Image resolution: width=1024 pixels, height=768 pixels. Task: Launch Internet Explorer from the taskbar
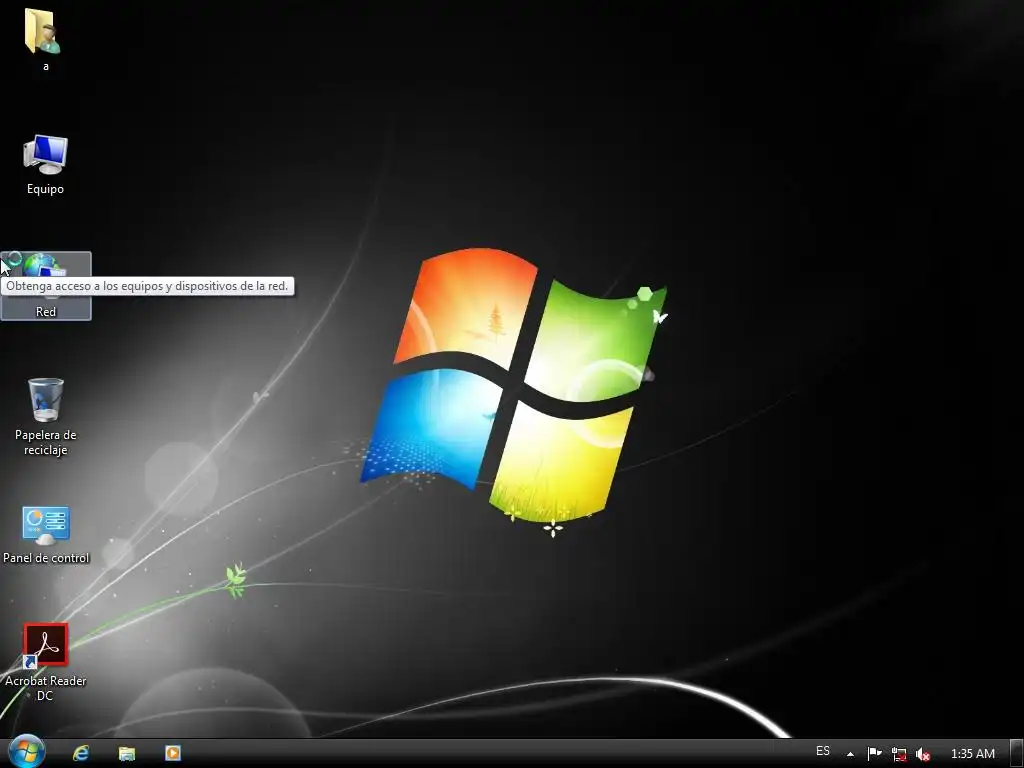tap(81, 753)
